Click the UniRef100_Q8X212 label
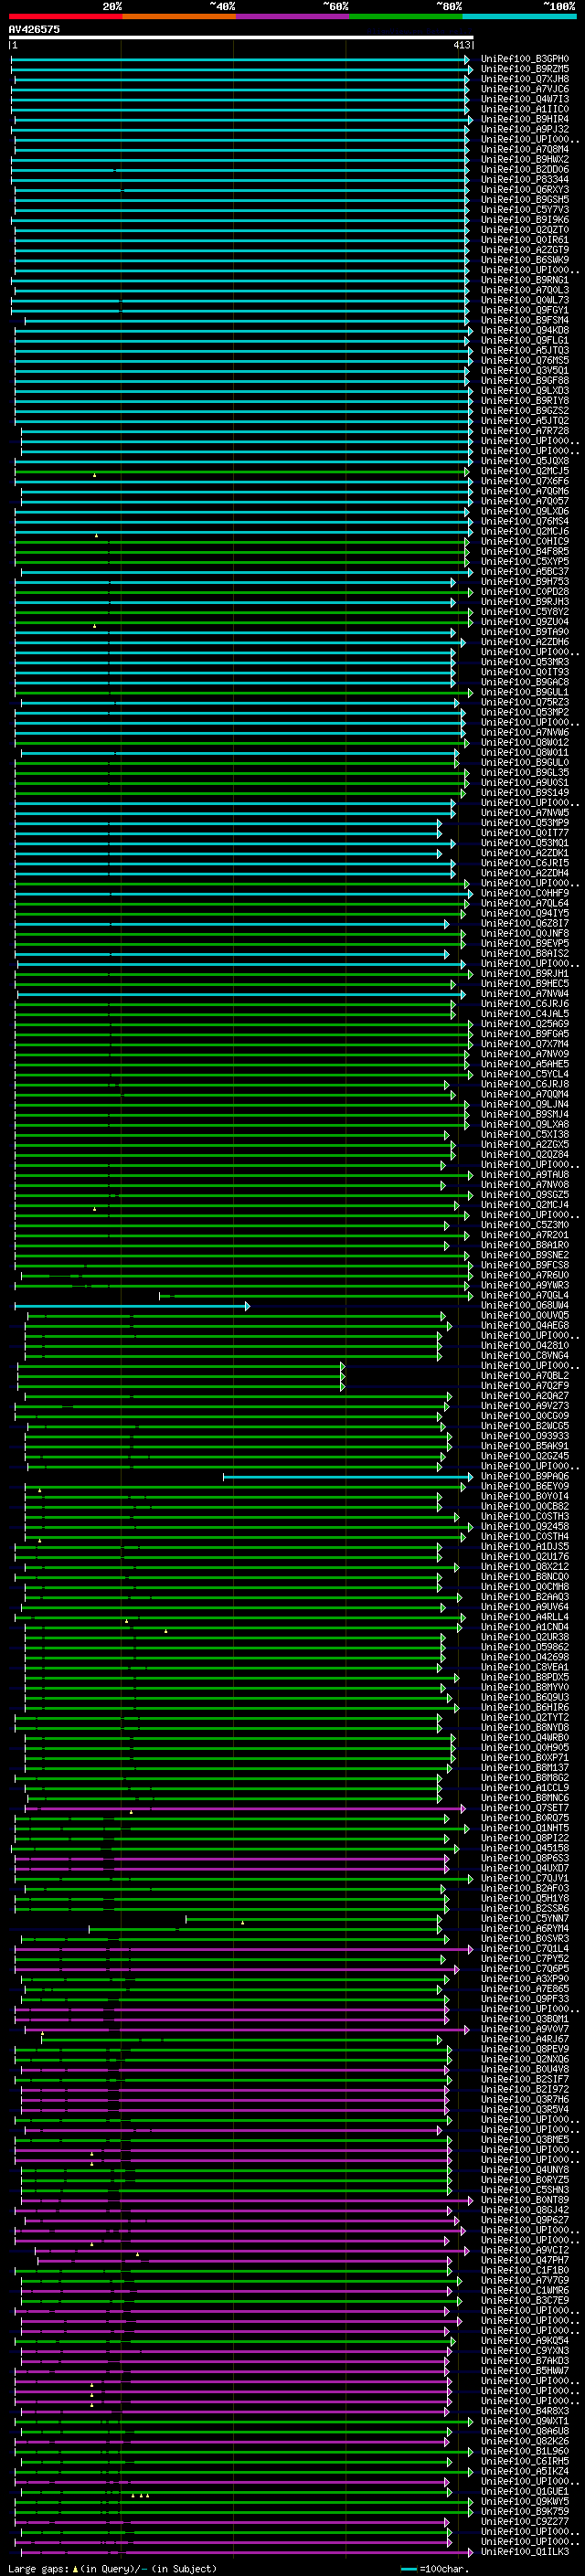This screenshot has height=2576, width=585. 525,1566
